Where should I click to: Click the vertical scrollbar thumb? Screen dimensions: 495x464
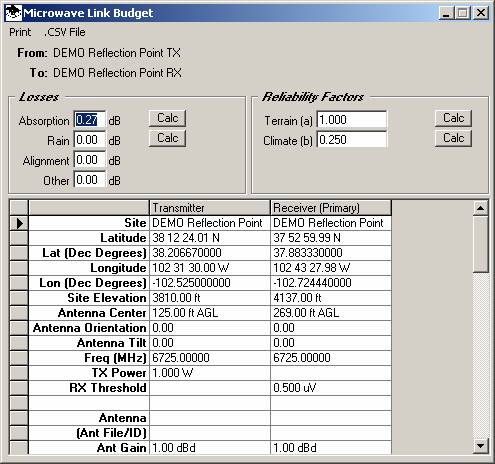[x=480, y=244]
